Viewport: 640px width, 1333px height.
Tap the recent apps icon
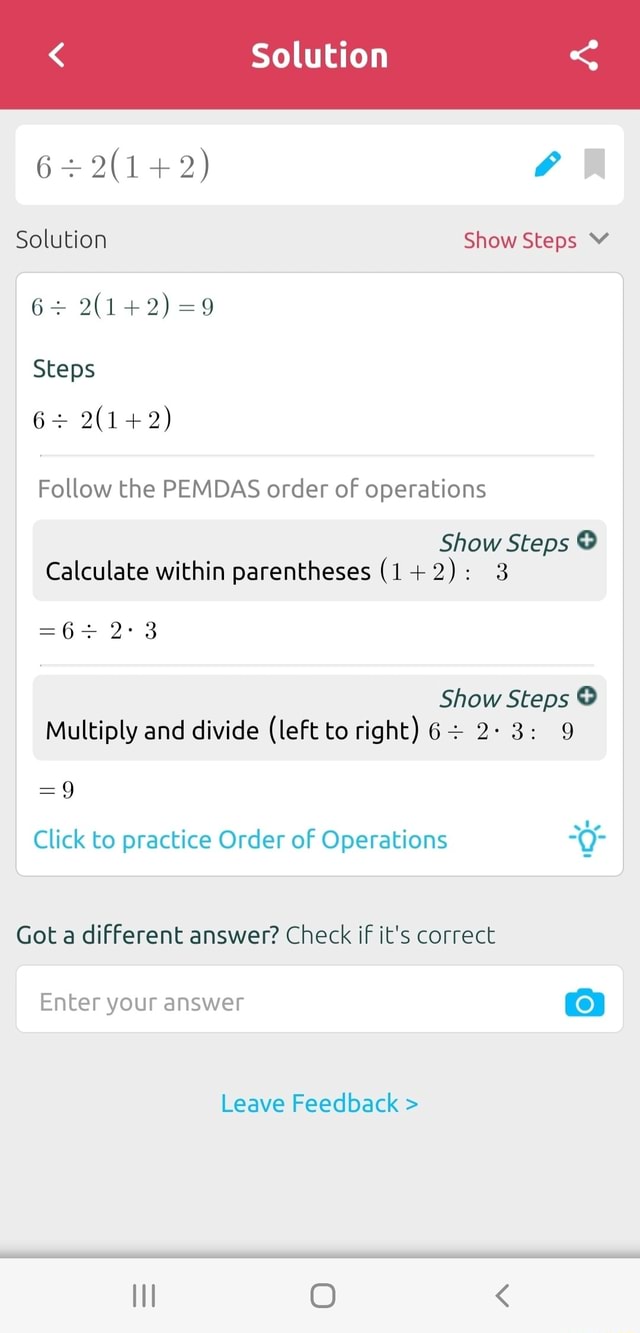(143, 1295)
